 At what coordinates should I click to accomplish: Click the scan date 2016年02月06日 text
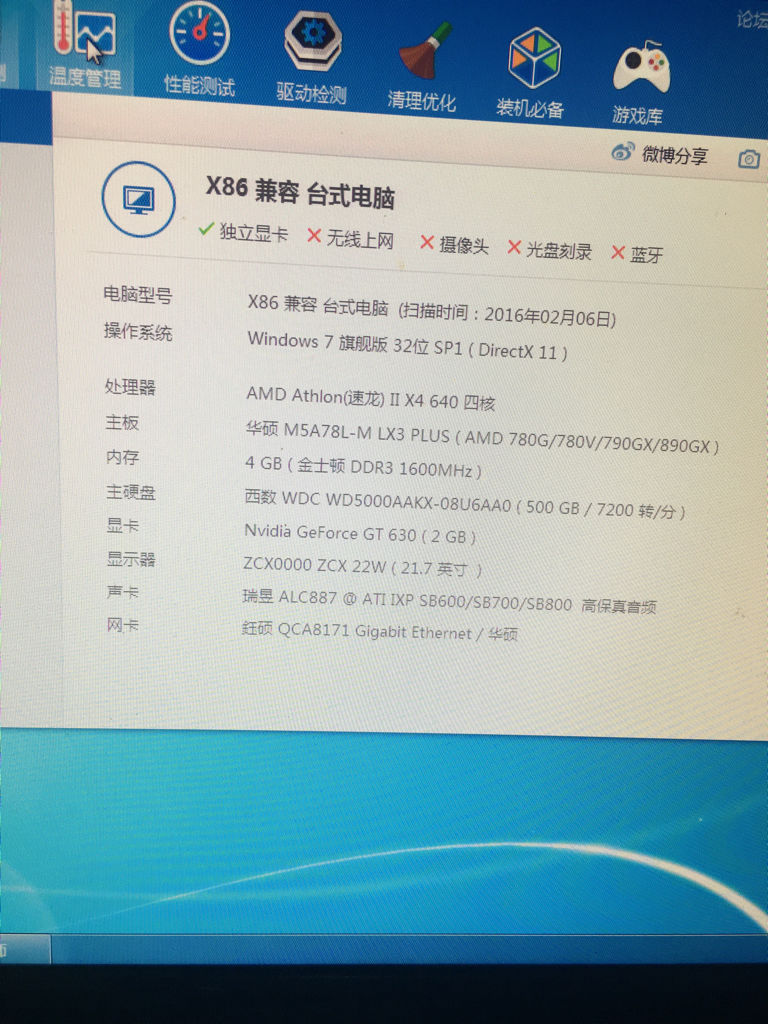coord(547,316)
